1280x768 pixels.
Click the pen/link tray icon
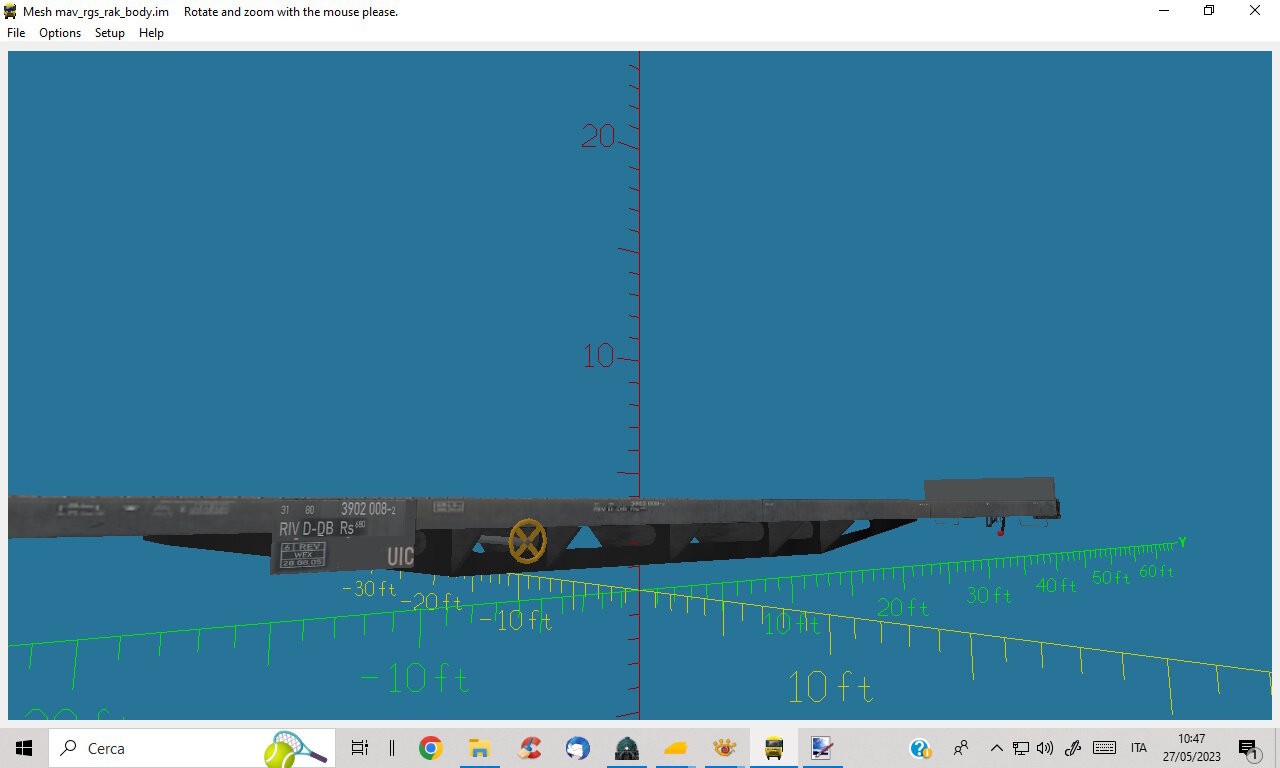(1073, 748)
